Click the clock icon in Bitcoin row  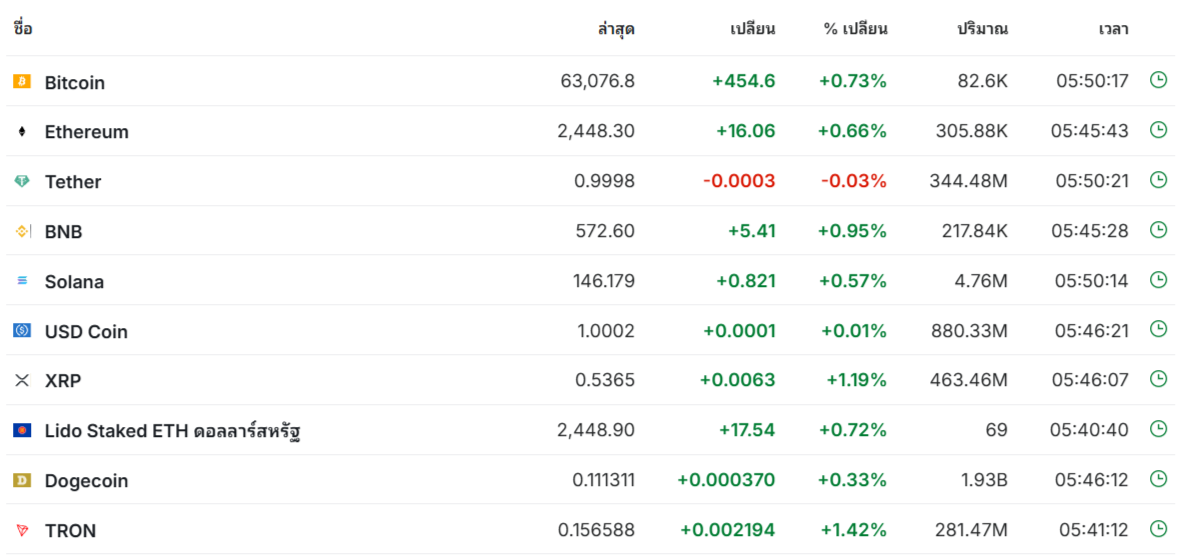pyautogui.click(x=1158, y=79)
